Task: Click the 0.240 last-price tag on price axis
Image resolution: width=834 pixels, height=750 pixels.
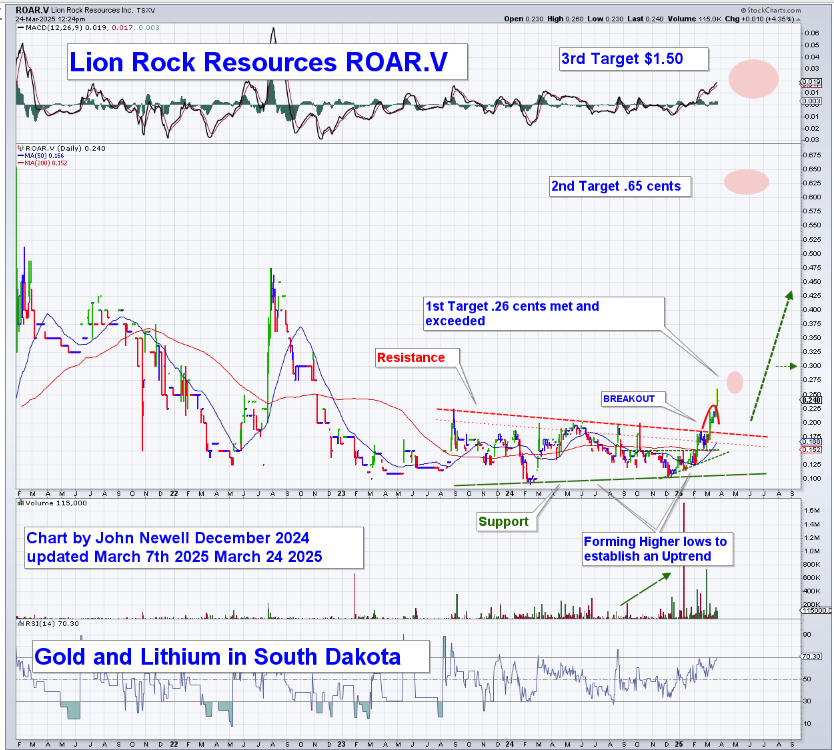Action: coord(812,400)
